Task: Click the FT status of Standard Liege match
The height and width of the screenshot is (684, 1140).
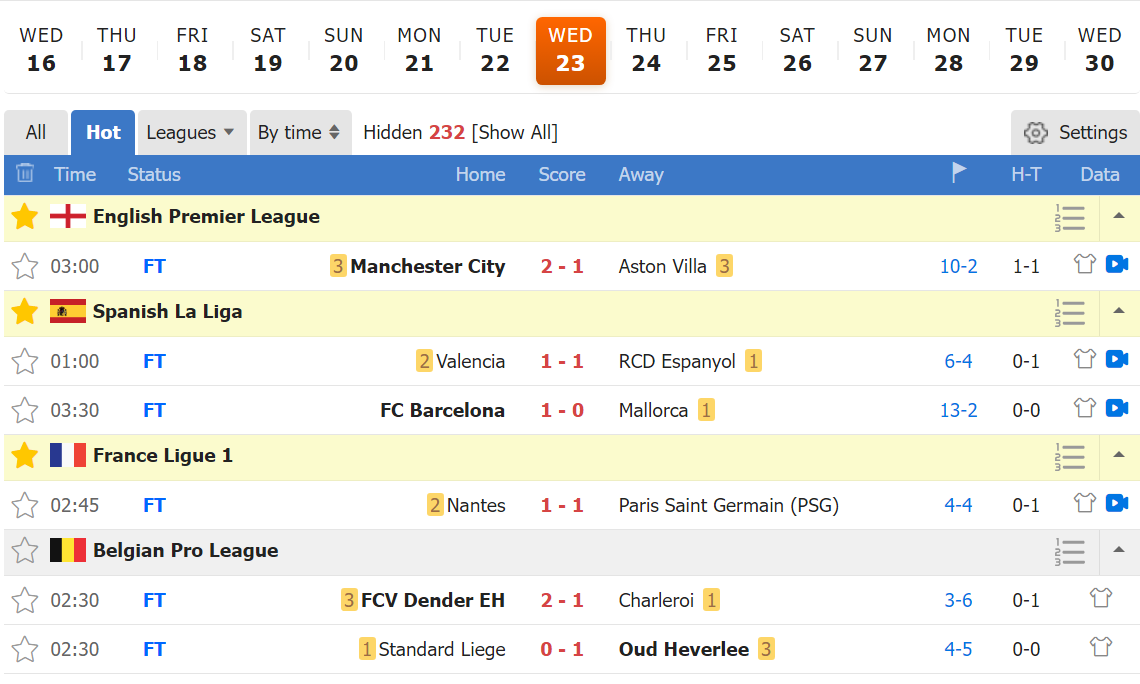Action: 154,648
